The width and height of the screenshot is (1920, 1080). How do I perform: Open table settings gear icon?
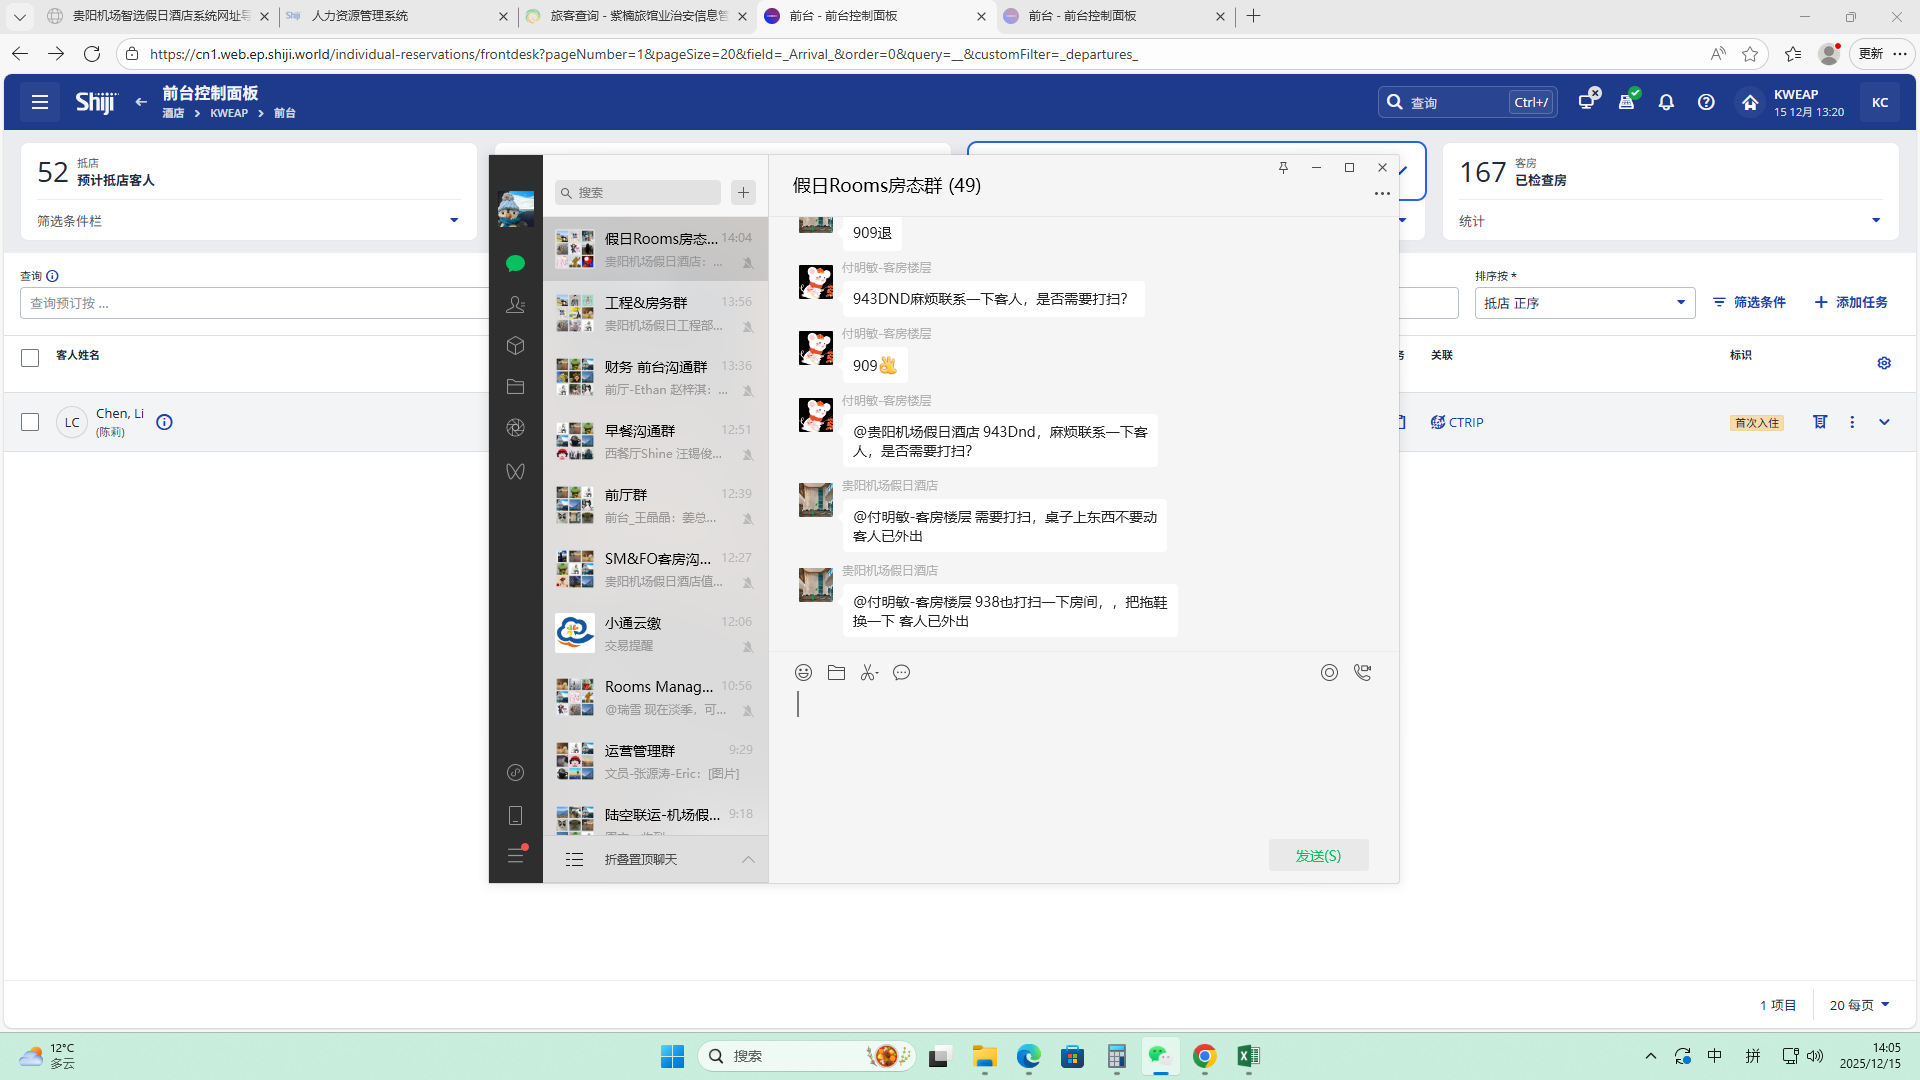click(1884, 363)
